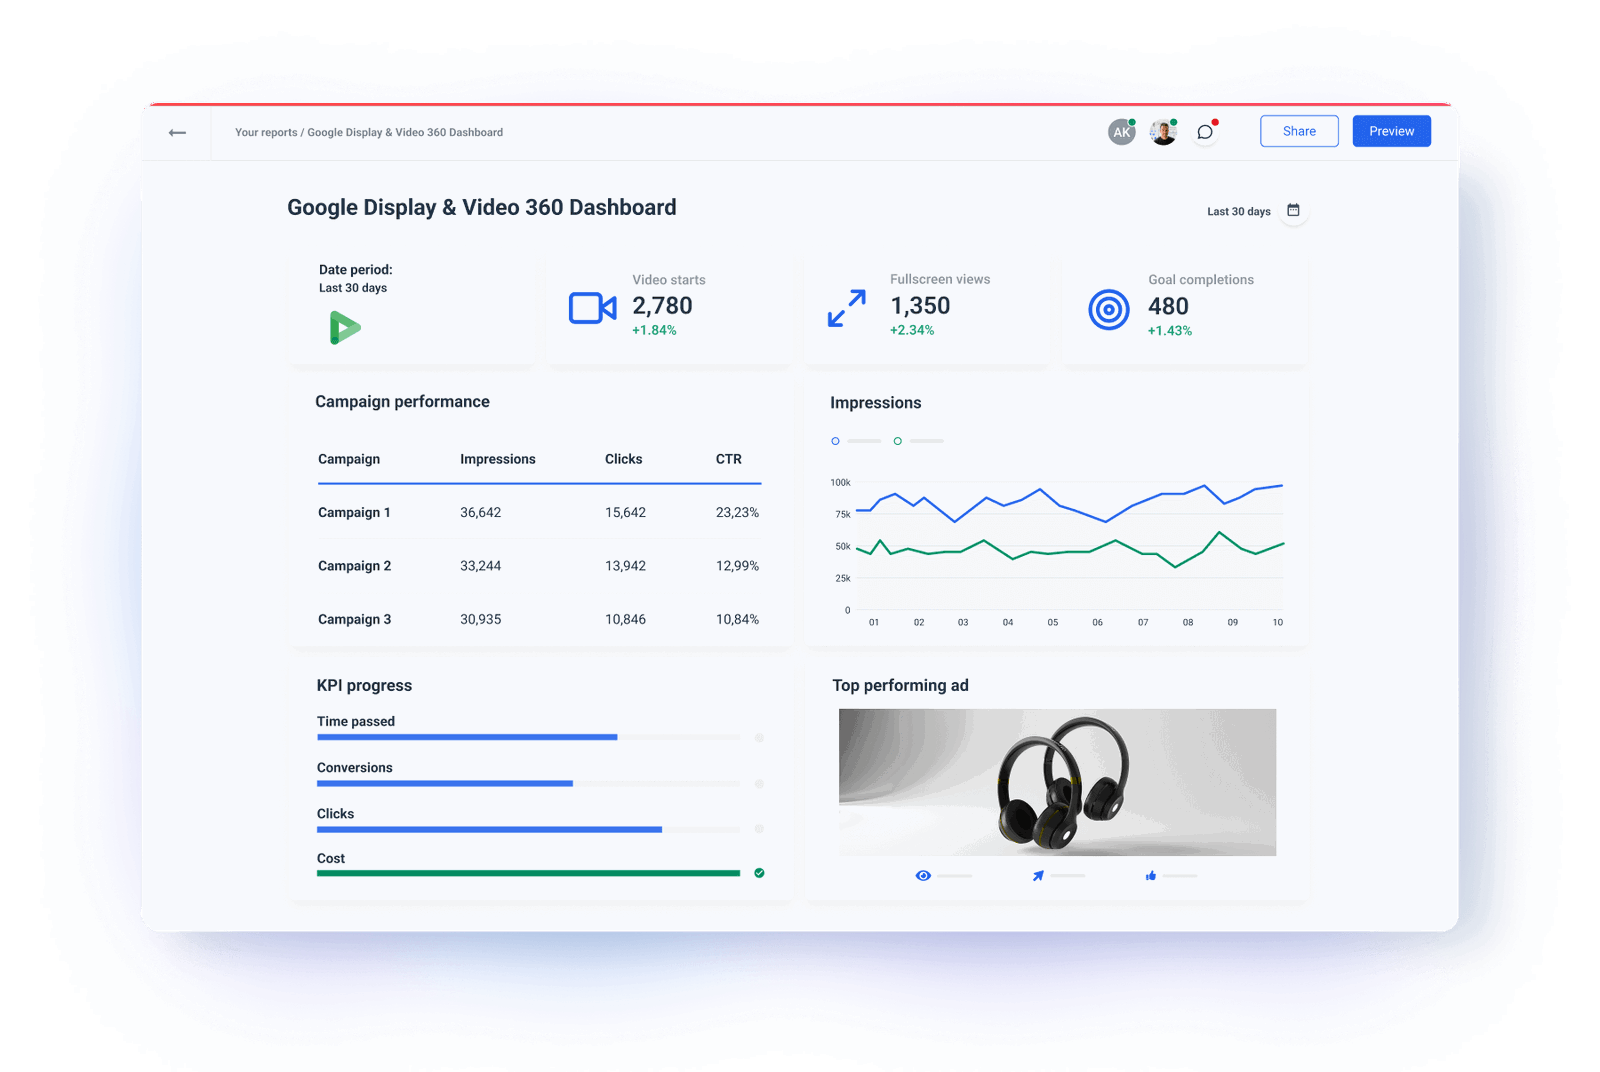
Task: Click the calendar icon next to Last 30 days
Action: coord(1293,210)
